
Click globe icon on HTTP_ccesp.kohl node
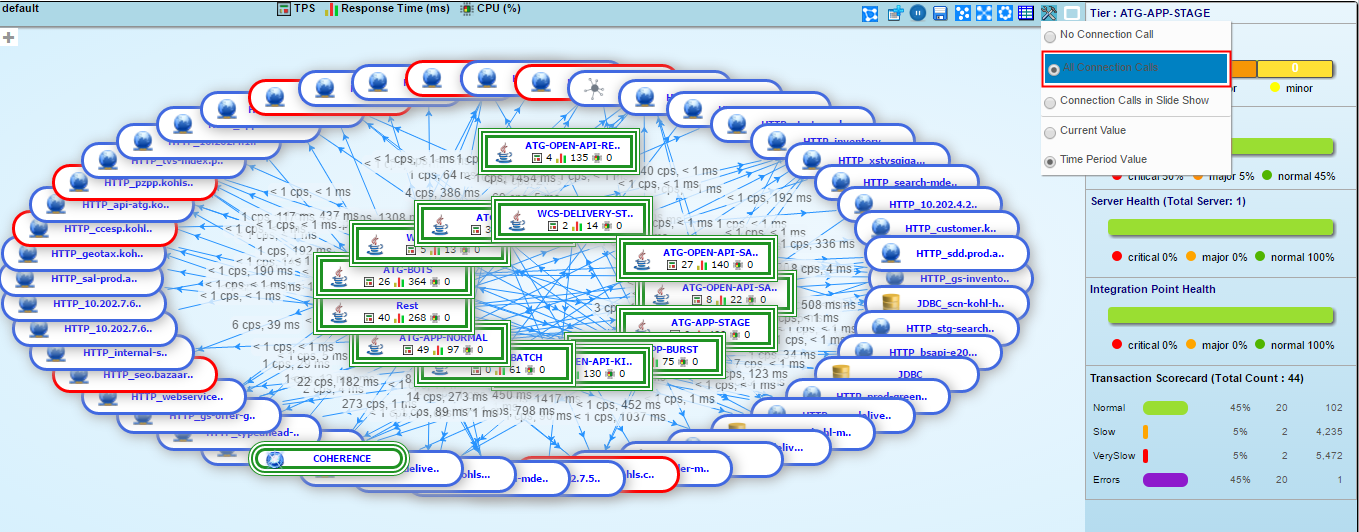click(x=38, y=227)
